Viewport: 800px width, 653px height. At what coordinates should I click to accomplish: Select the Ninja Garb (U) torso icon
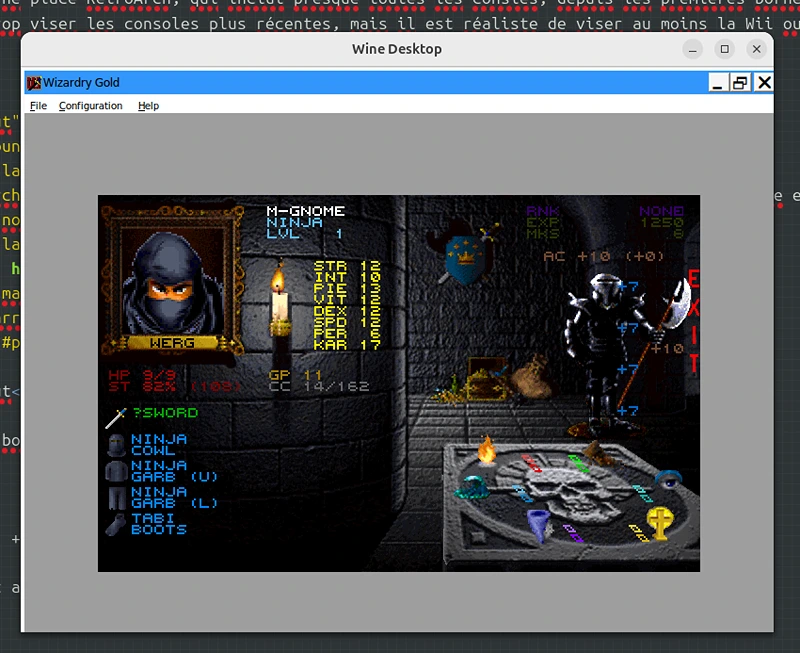pyautogui.click(x=116, y=471)
